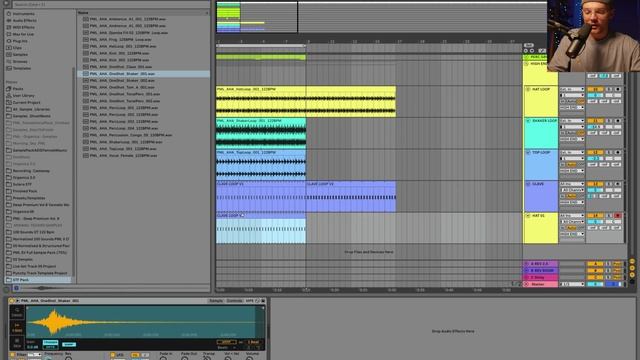Open HAT LOOP input type dropdown
Viewport: 640px width, 360px height.
point(572,89)
